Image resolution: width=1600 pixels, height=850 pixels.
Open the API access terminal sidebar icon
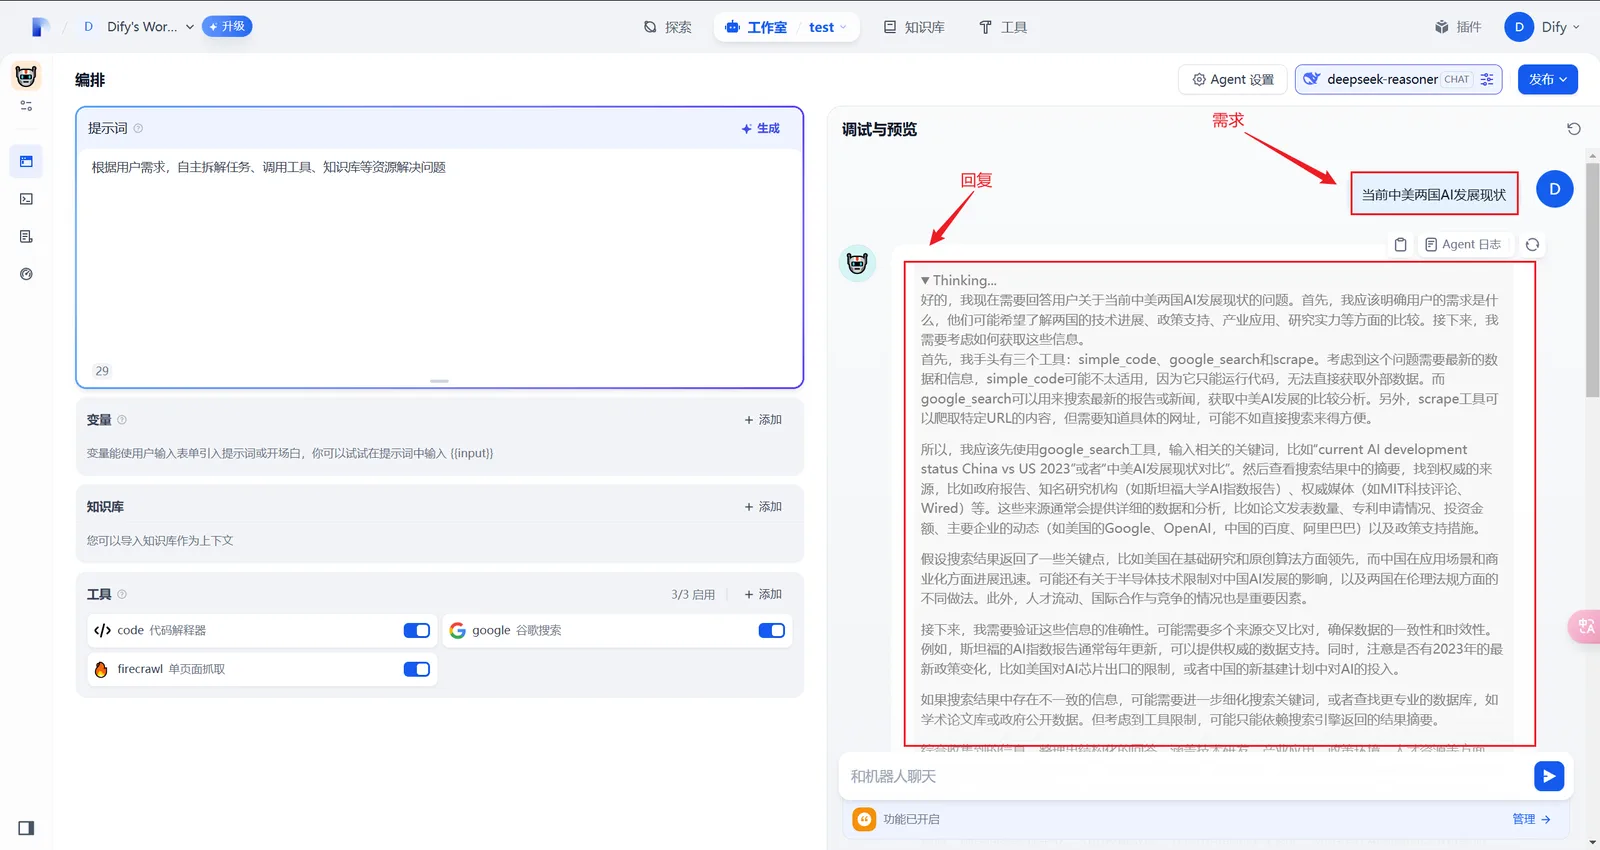click(x=26, y=199)
